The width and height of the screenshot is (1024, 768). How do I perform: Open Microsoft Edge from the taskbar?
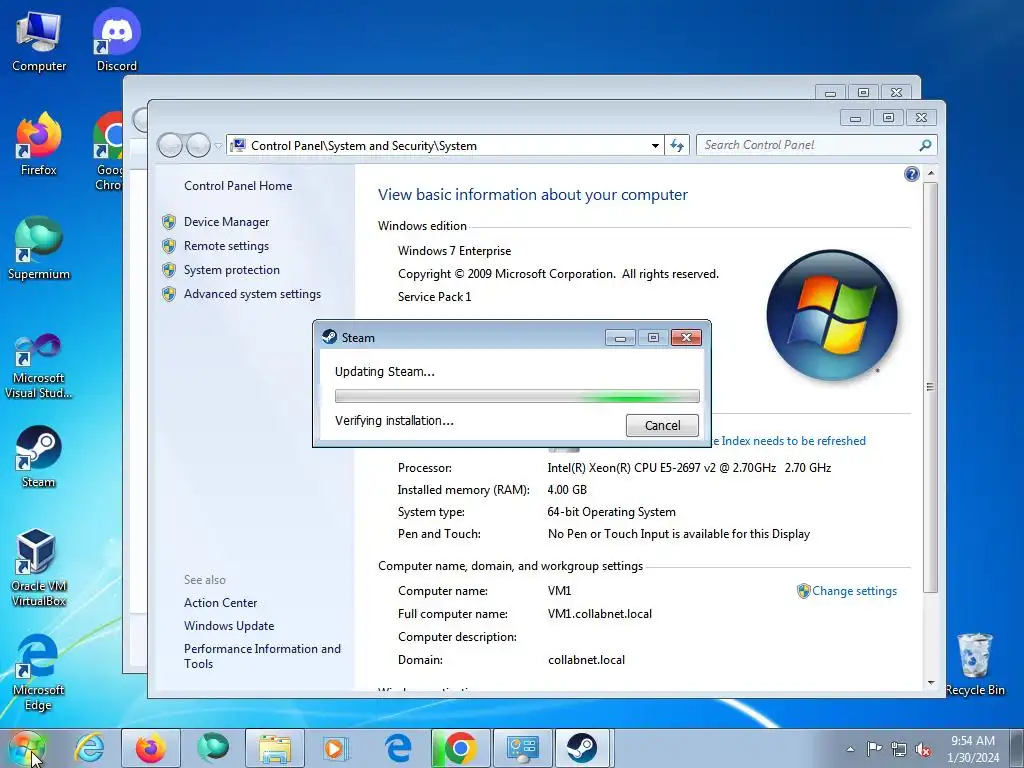tap(398, 748)
